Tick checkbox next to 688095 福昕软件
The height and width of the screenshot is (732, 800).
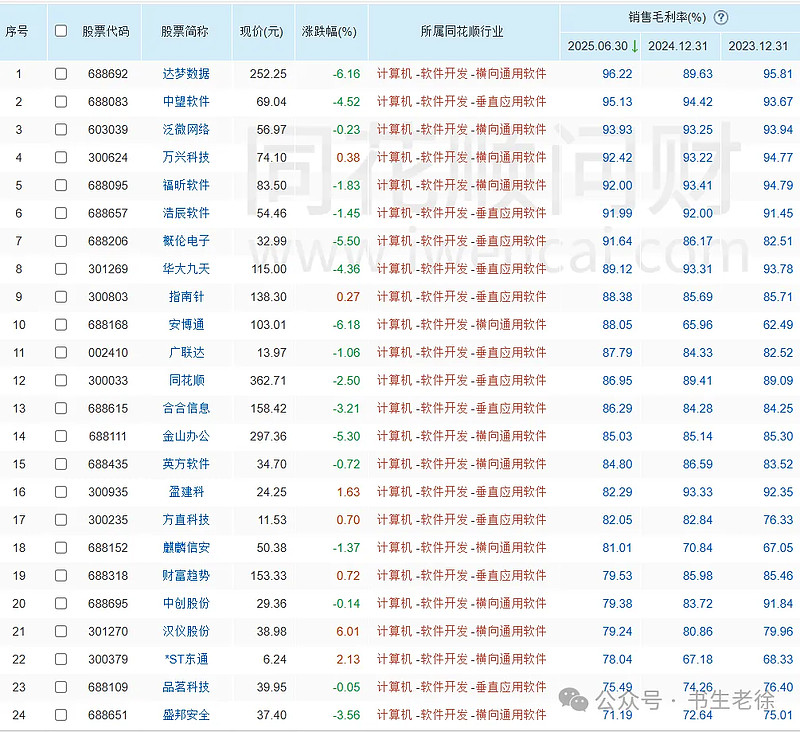61,185
